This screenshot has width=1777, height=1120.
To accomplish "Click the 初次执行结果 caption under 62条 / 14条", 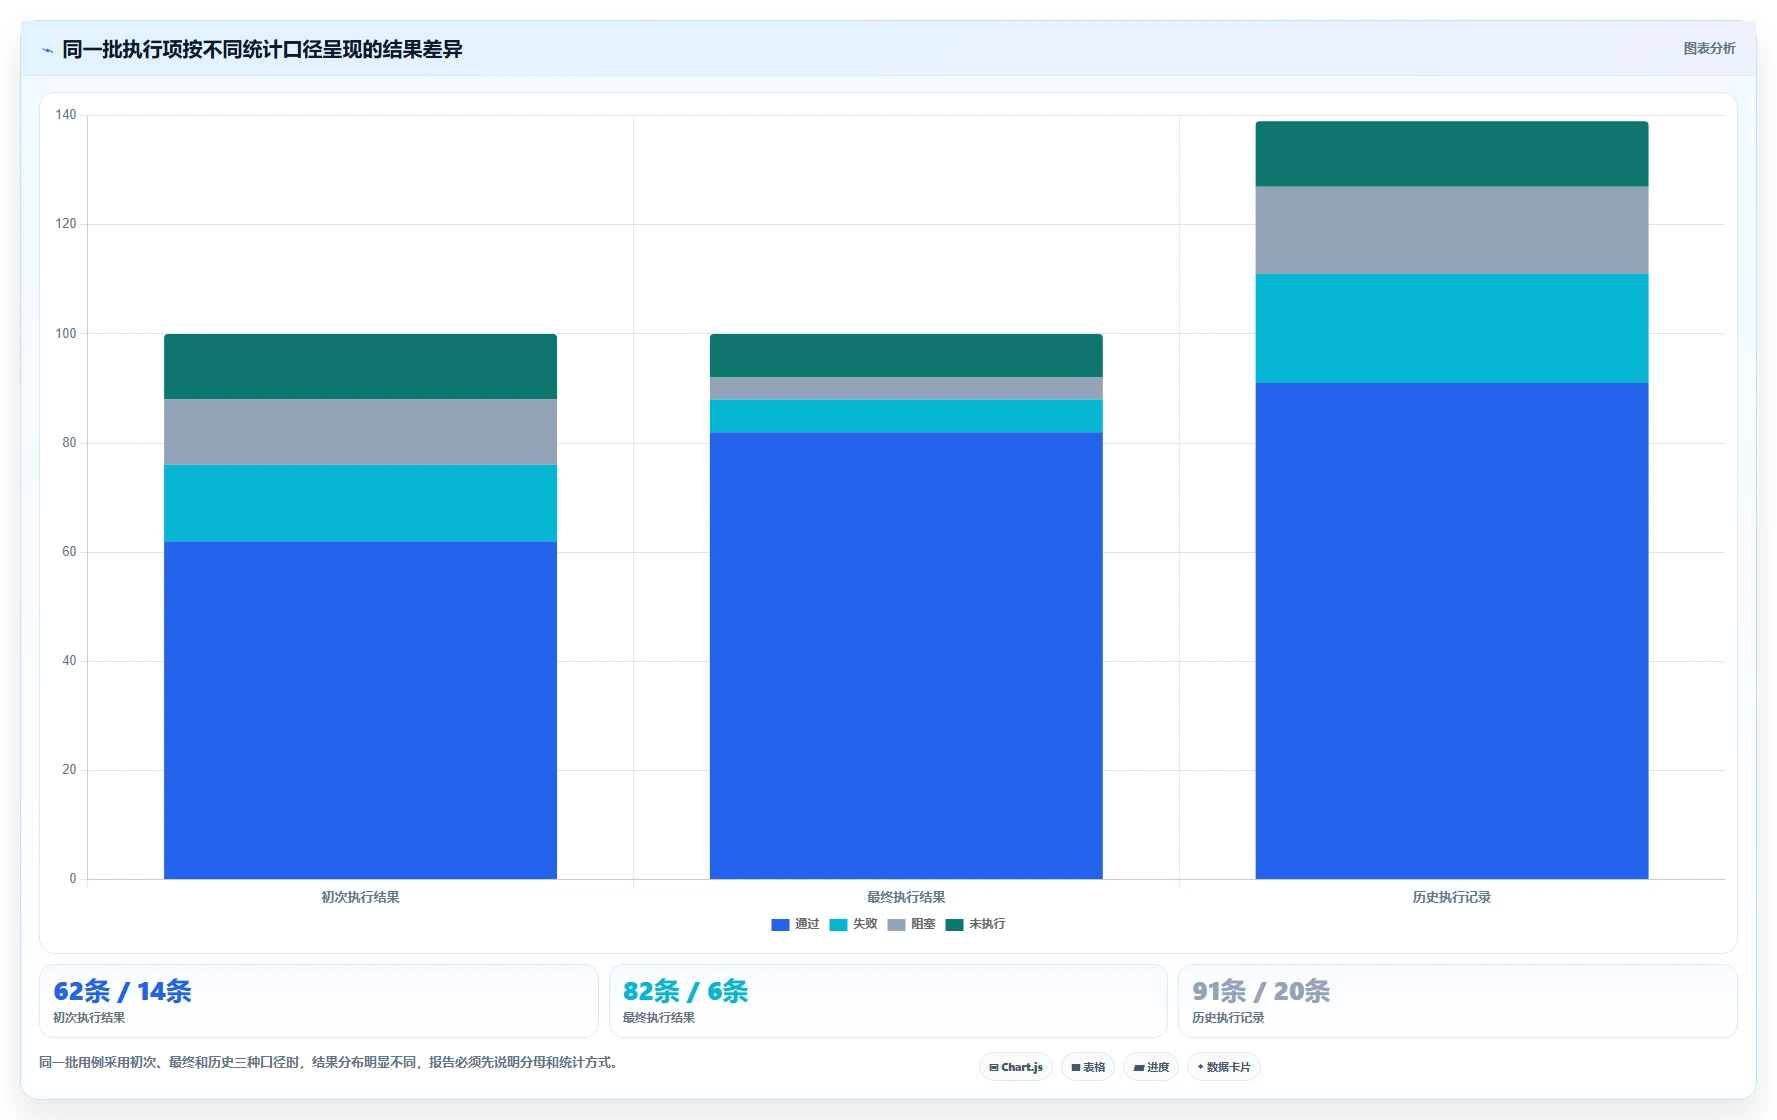I will click(x=89, y=1018).
